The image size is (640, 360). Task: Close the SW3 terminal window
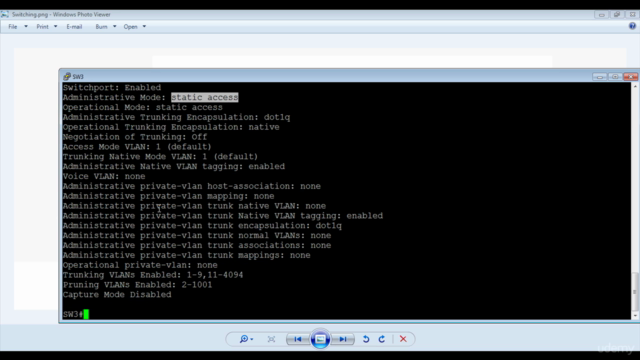click(631, 76)
